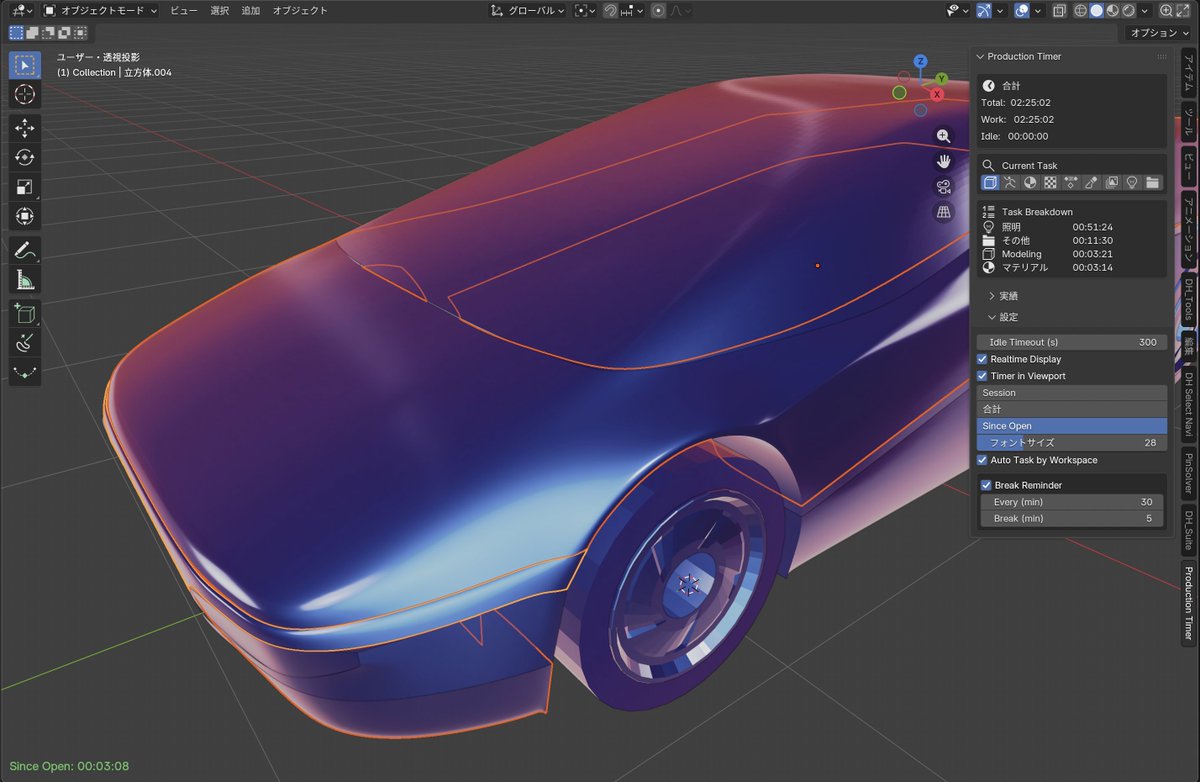This screenshot has width=1200, height=782.
Task: Open the ビュー menu
Action: pyautogui.click(x=184, y=11)
